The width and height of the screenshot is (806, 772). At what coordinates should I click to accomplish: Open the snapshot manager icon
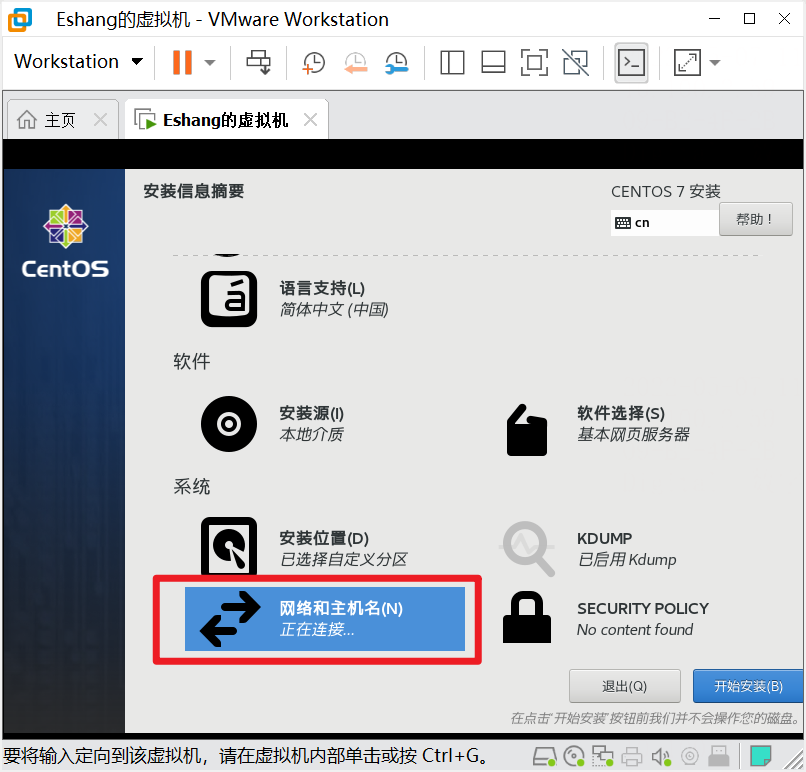(x=396, y=63)
